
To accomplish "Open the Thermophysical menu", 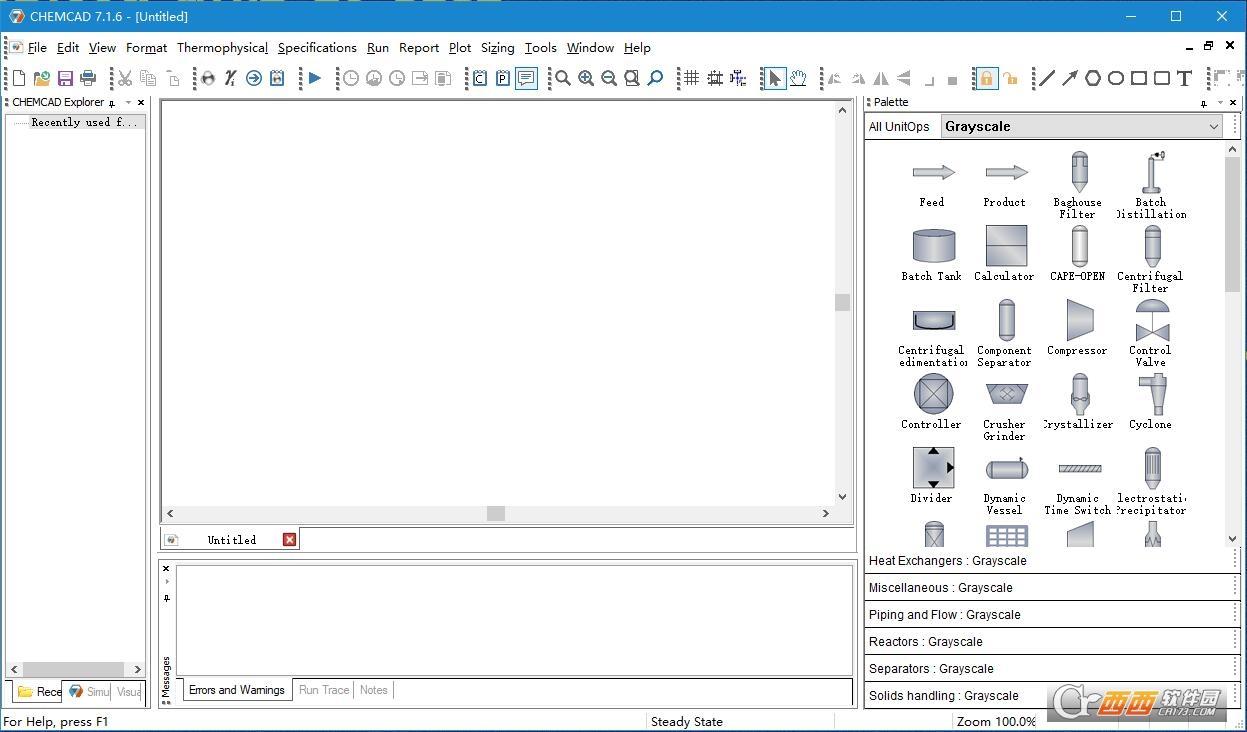I will coord(222,47).
